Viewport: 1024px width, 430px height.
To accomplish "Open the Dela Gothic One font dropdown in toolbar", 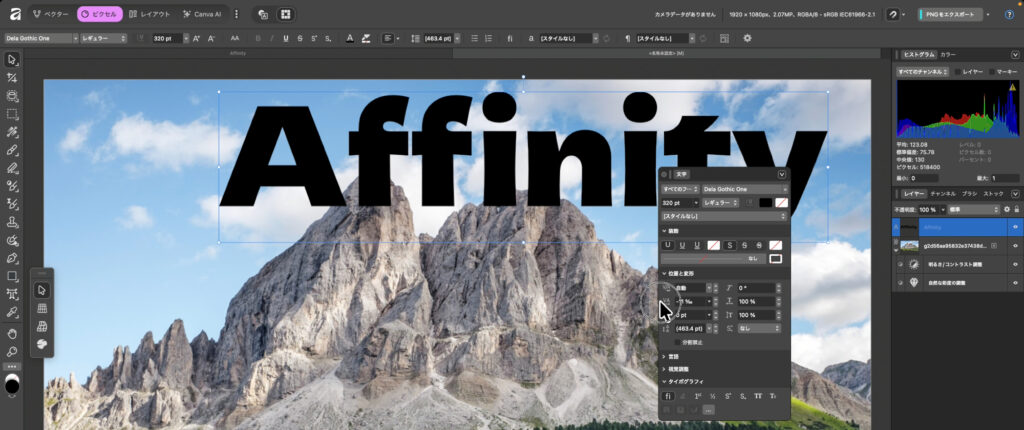I will tap(40, 38).
